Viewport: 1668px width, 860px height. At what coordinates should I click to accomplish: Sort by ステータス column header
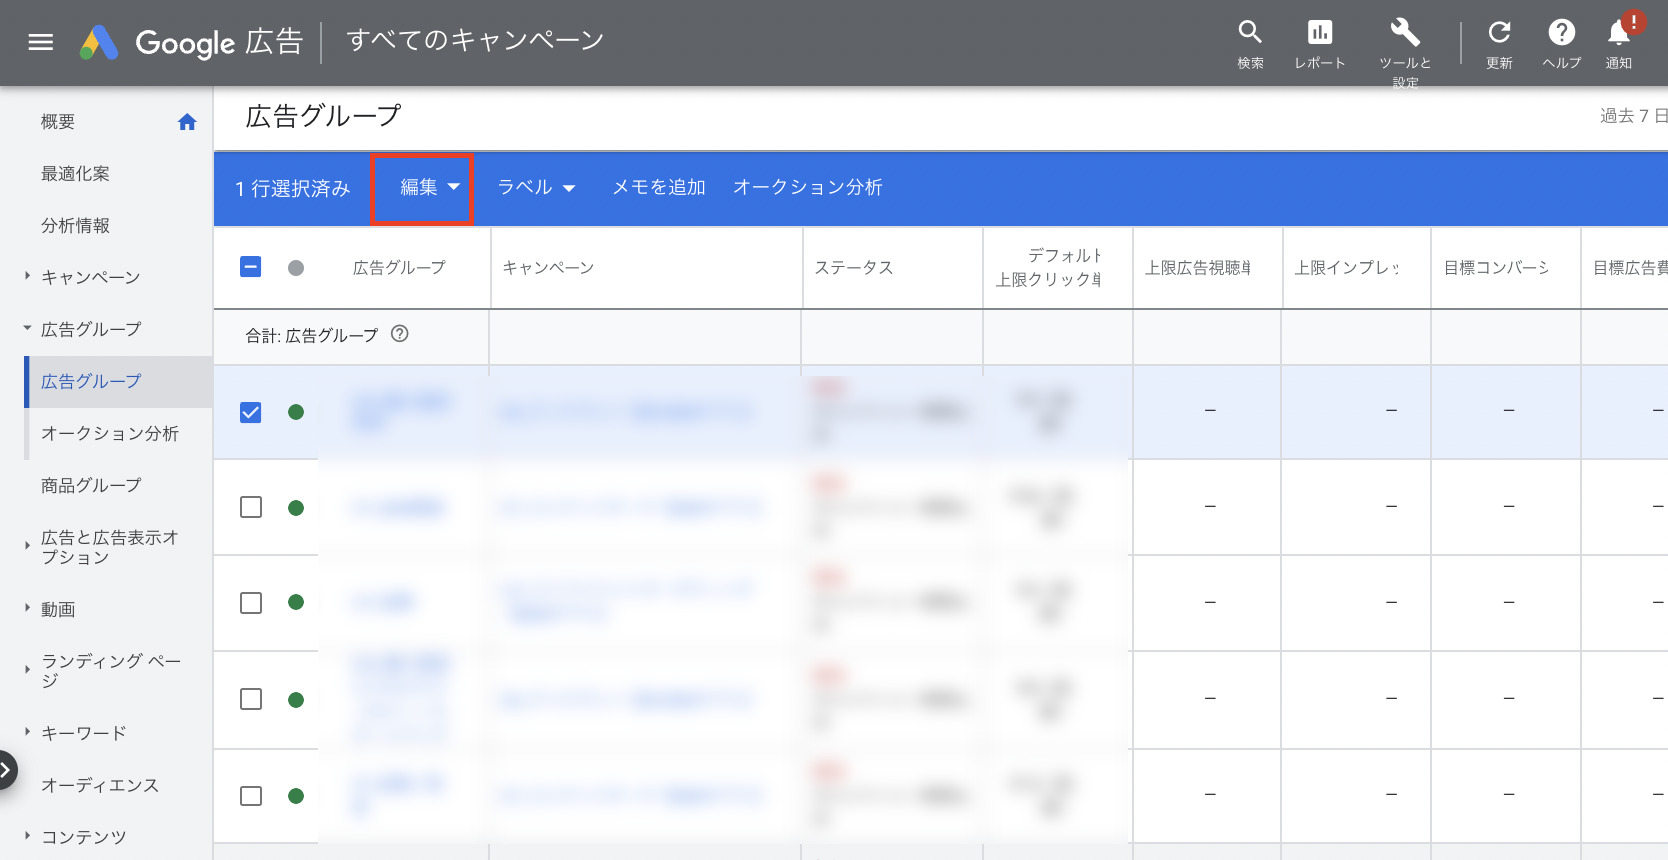(853, 267)
